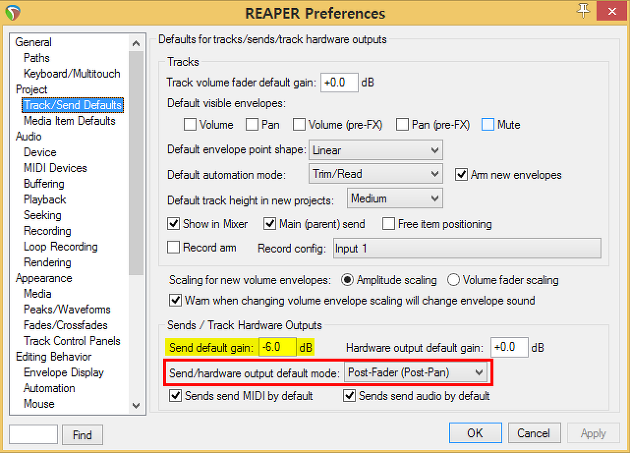Click the track volume fader default gain field
The image size is (630, 453).
point(339,83)
